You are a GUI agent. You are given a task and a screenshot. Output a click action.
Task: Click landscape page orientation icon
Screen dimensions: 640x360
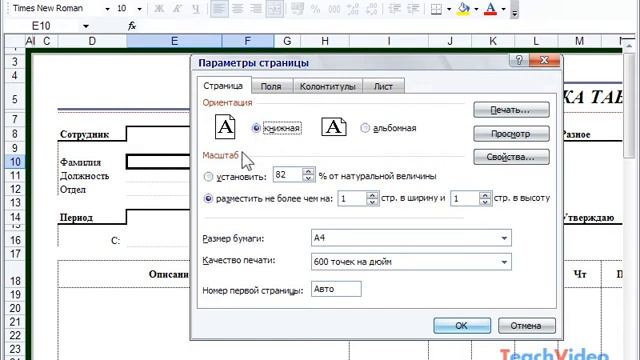[x=334, y=127]
